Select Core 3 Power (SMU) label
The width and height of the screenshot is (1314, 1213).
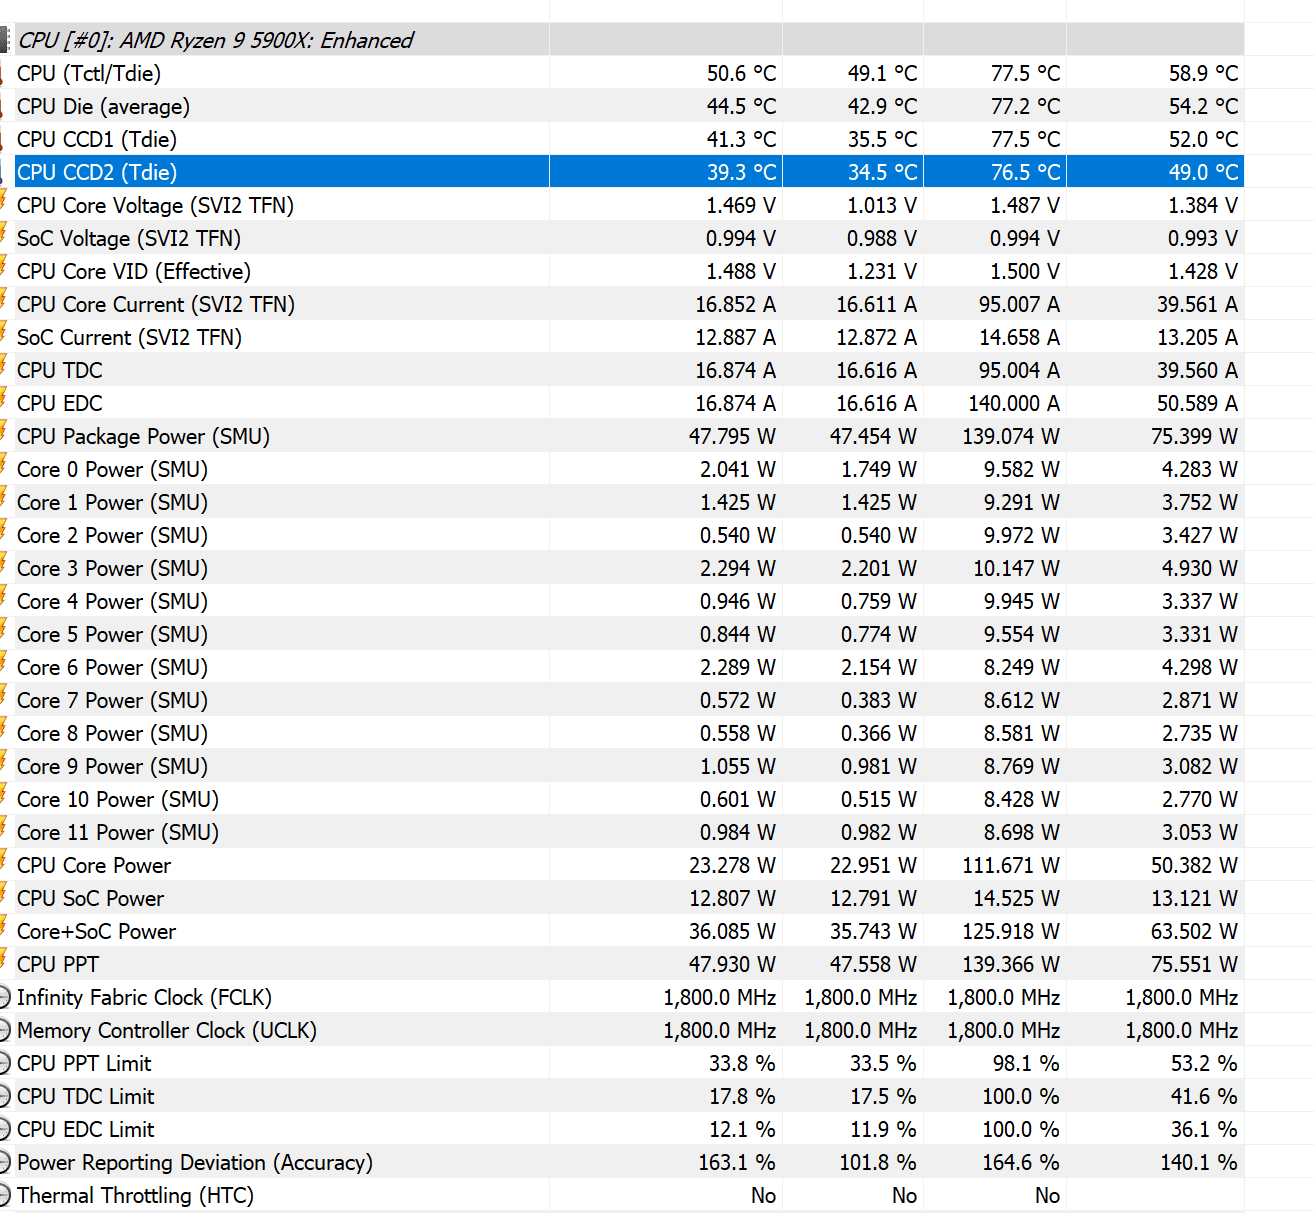(112, 568)
